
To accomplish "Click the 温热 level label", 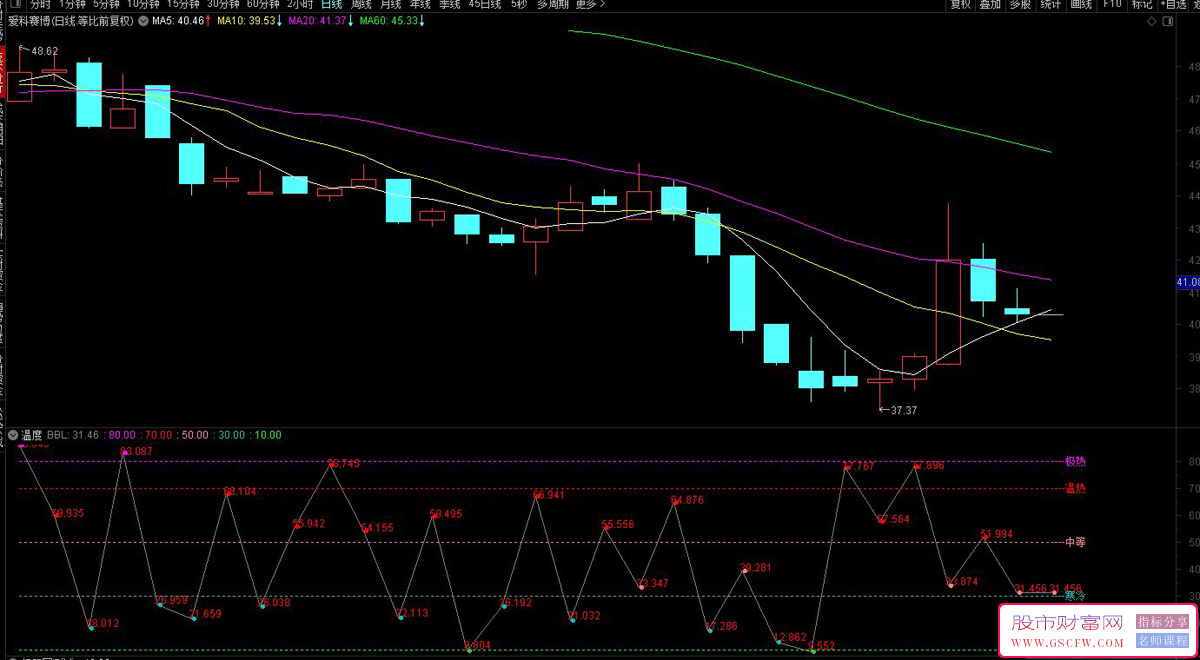I will pyautogui.click(x=1075, y=489).
